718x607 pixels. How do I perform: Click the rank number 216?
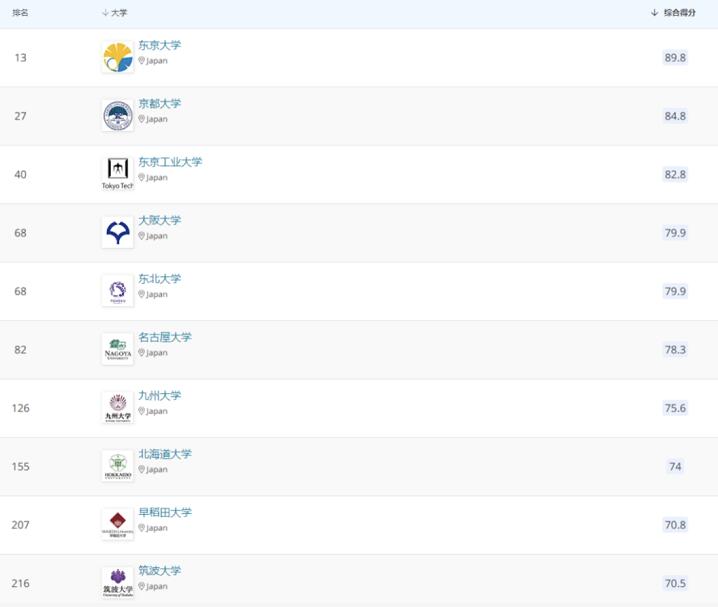pyautogui.click(x=21, y=583)
